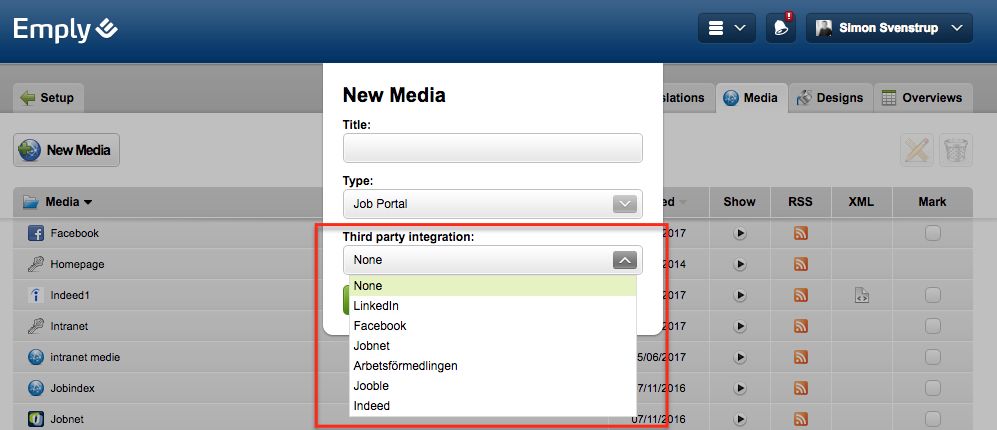
Task: Switch to the Designs tab
Action: (x=830, y=98)
